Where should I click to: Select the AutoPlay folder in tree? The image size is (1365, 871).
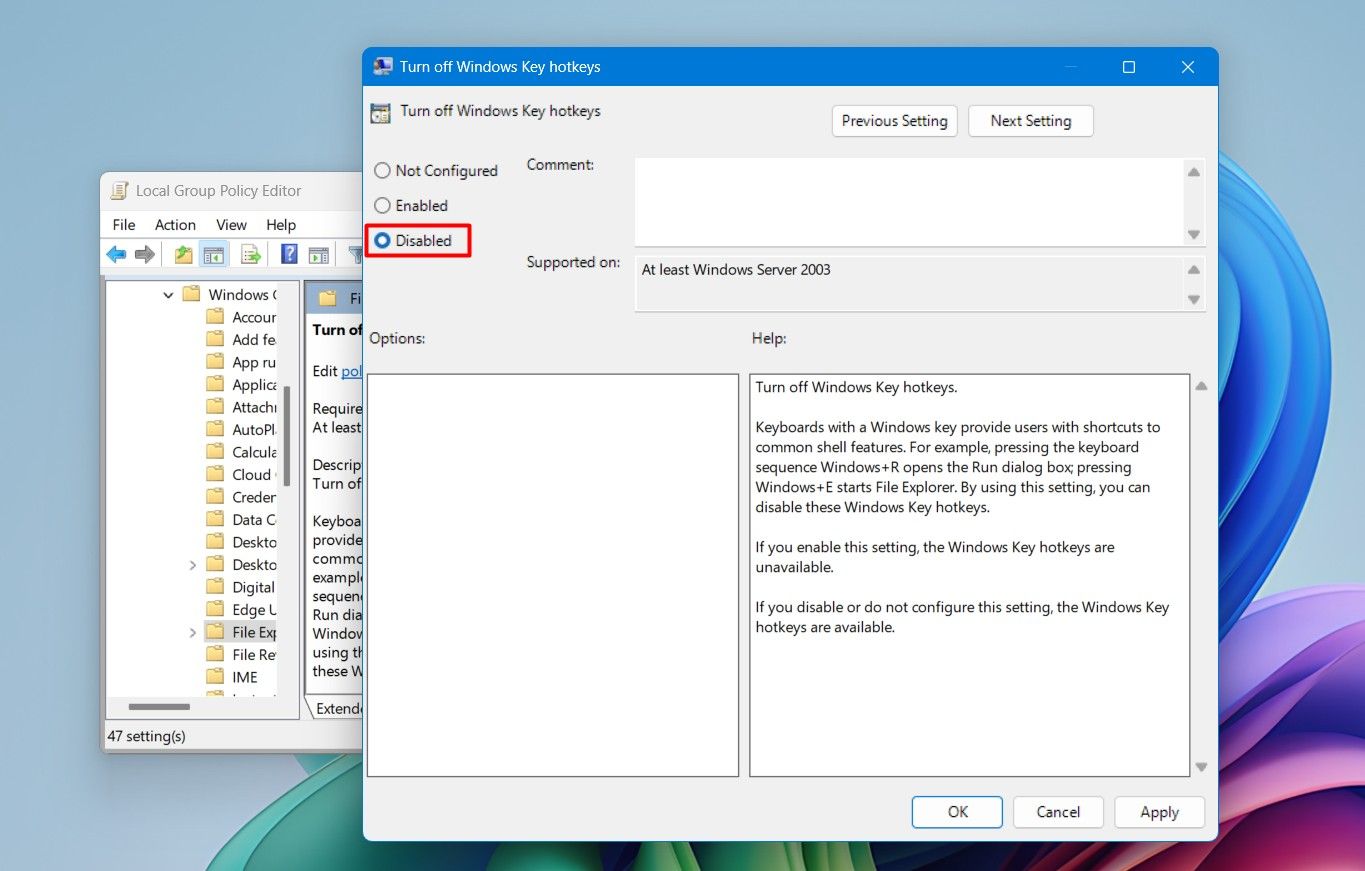[x=241, y=430]
